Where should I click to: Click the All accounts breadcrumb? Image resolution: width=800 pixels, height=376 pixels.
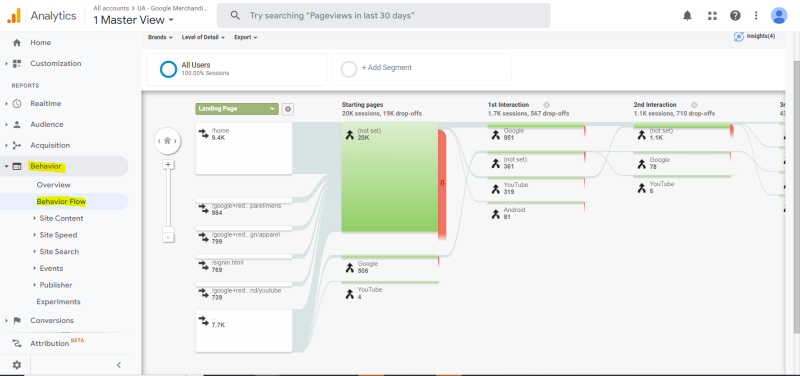click(111, 9)
